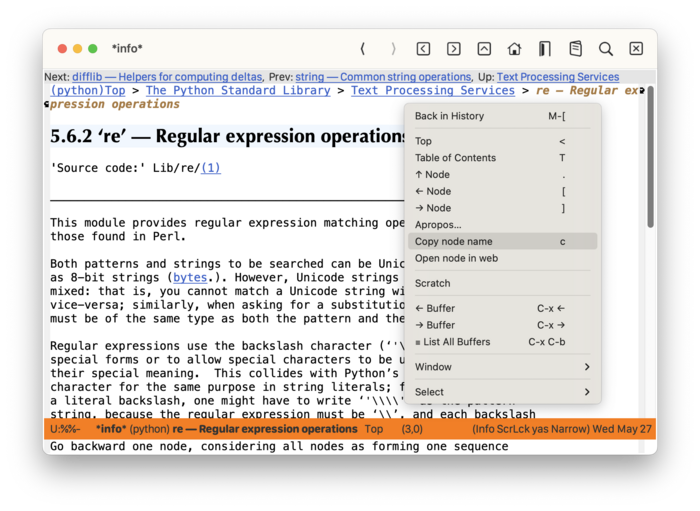Open the table of contents document icon
The height and width of the screenshot is (511, 700).
point(575,49)
